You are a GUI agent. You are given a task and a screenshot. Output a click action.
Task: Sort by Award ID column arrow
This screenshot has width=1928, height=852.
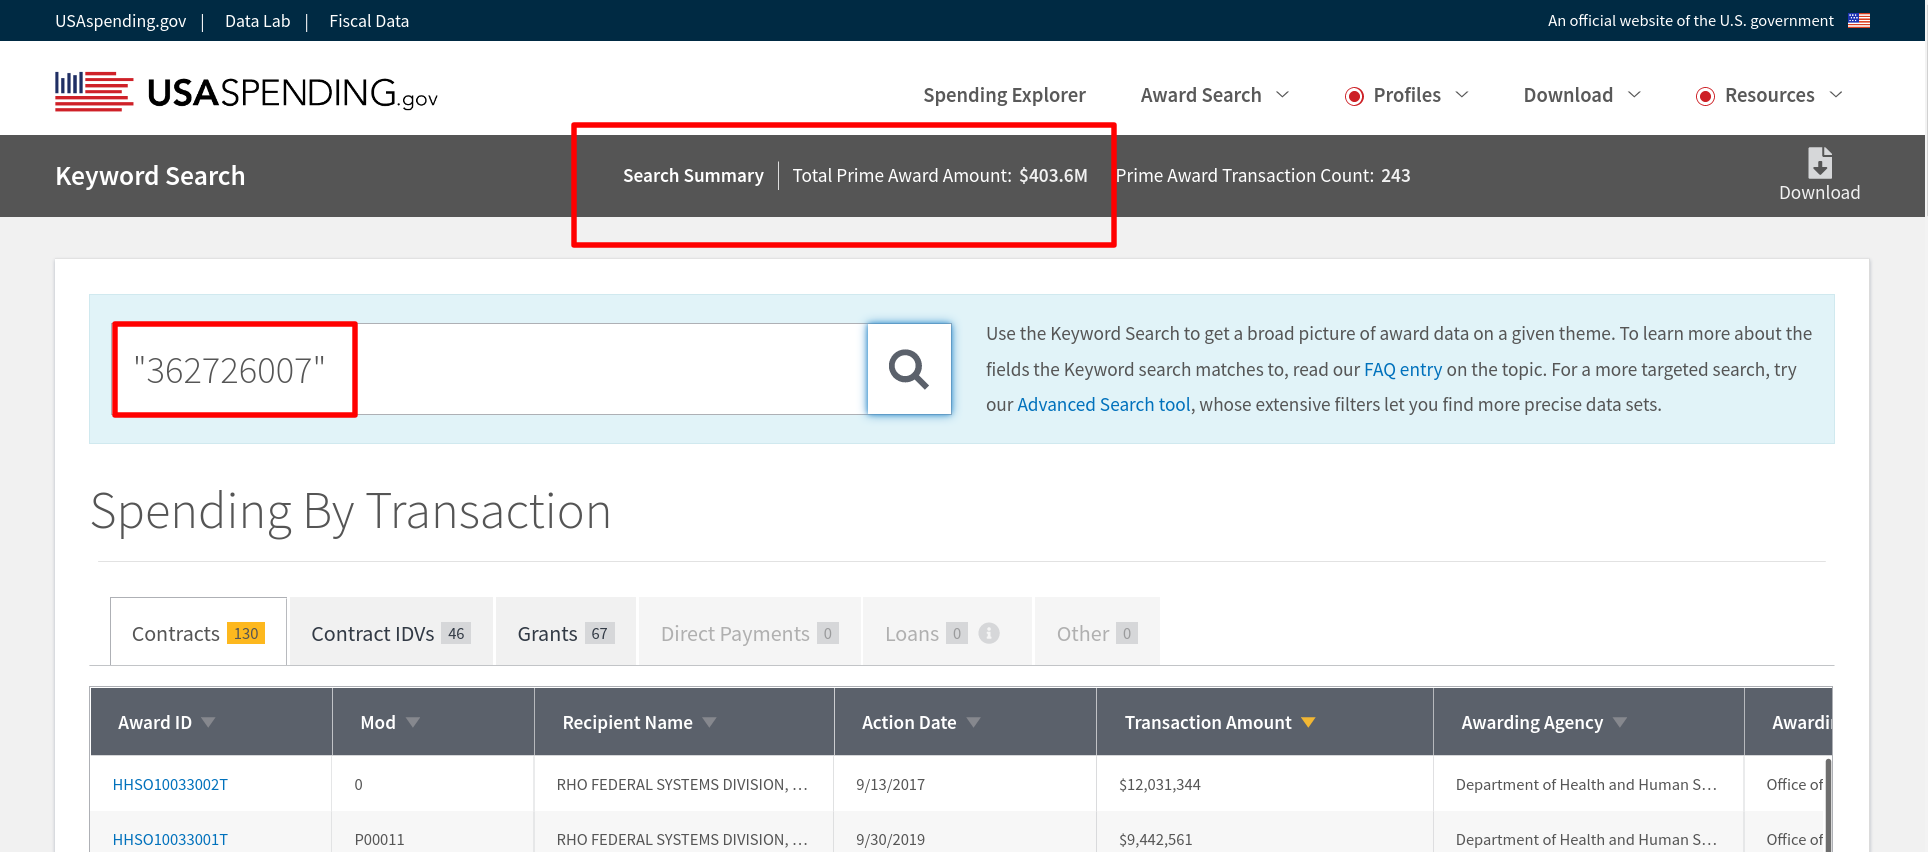click(208, 722)
